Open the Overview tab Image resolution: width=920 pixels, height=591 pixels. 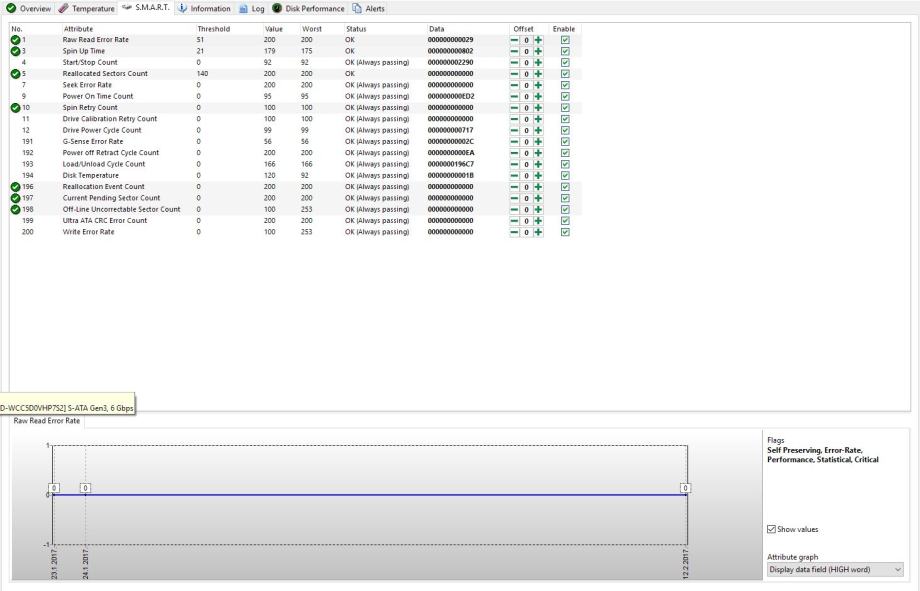(29, 8)
